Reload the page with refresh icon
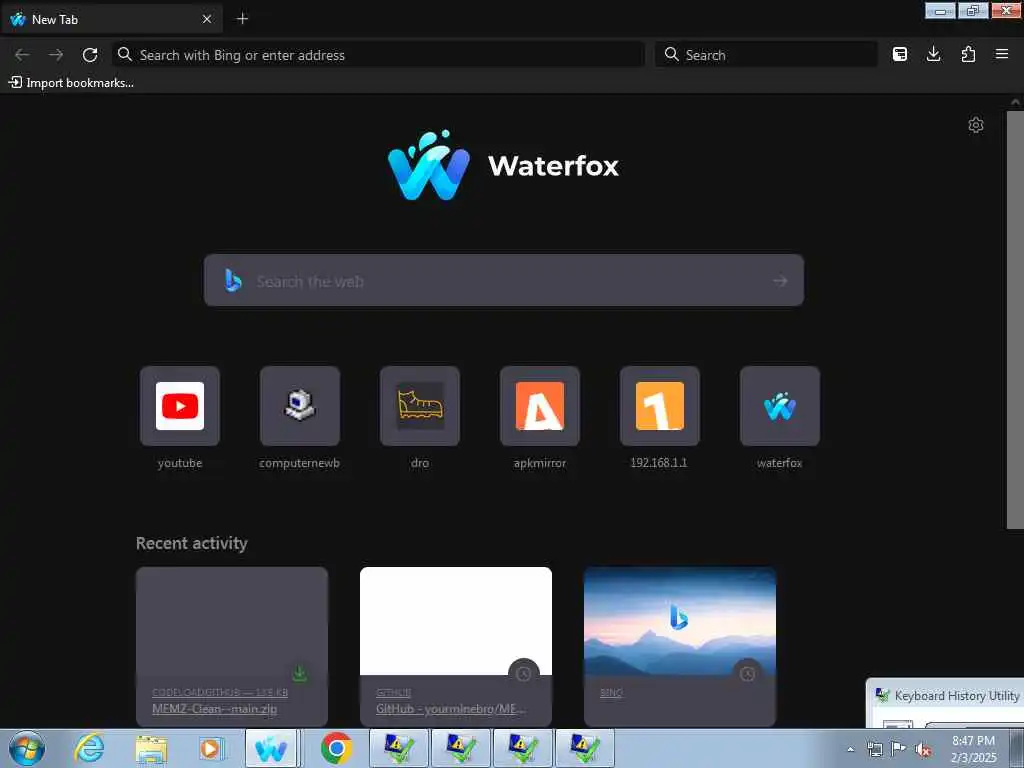 [x=90, y=55]
